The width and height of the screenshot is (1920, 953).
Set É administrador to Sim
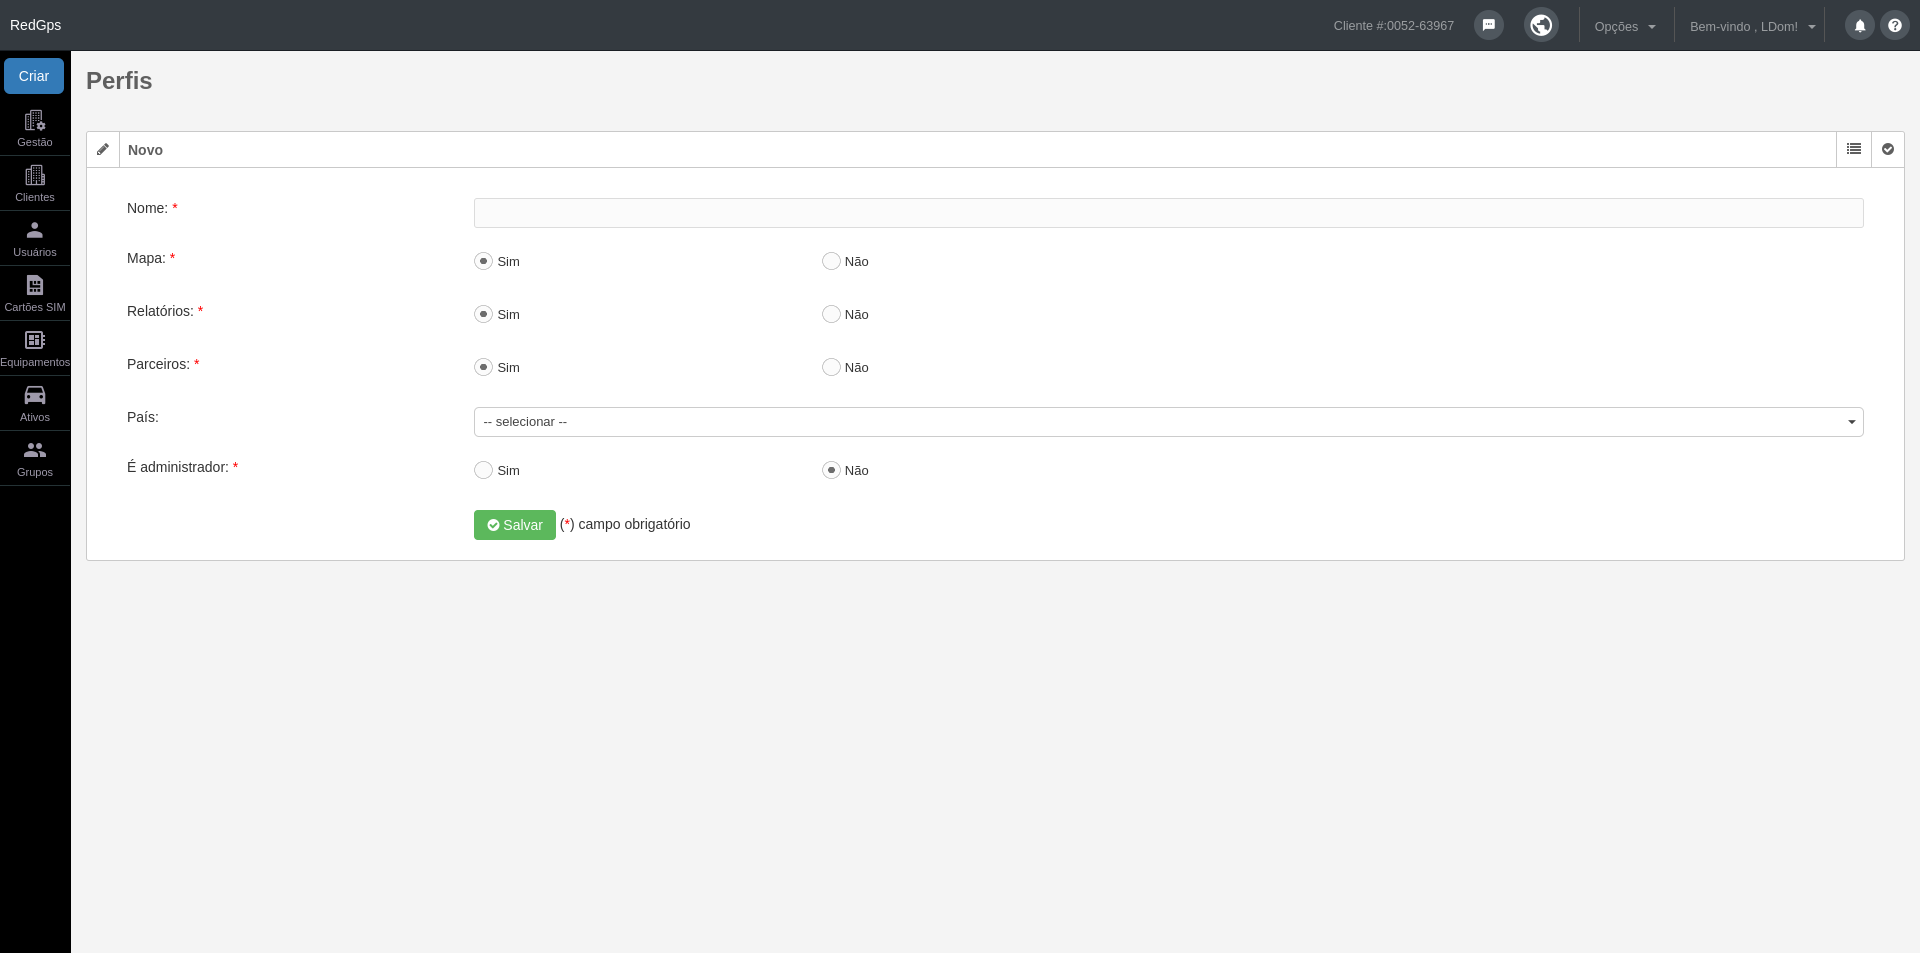click(483, 470)
